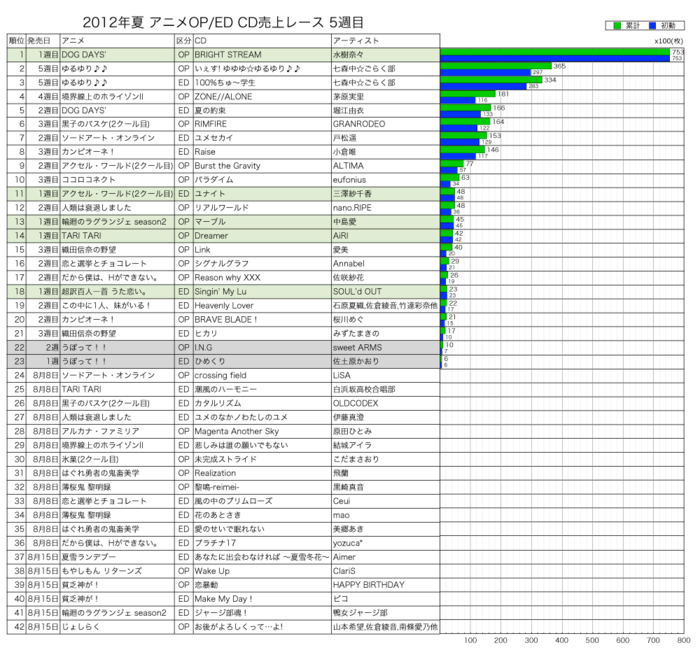The image size is (700, 650).
Task: Click artist OLDCODEX
Action: pyautogui.click(x=386, y=403)
